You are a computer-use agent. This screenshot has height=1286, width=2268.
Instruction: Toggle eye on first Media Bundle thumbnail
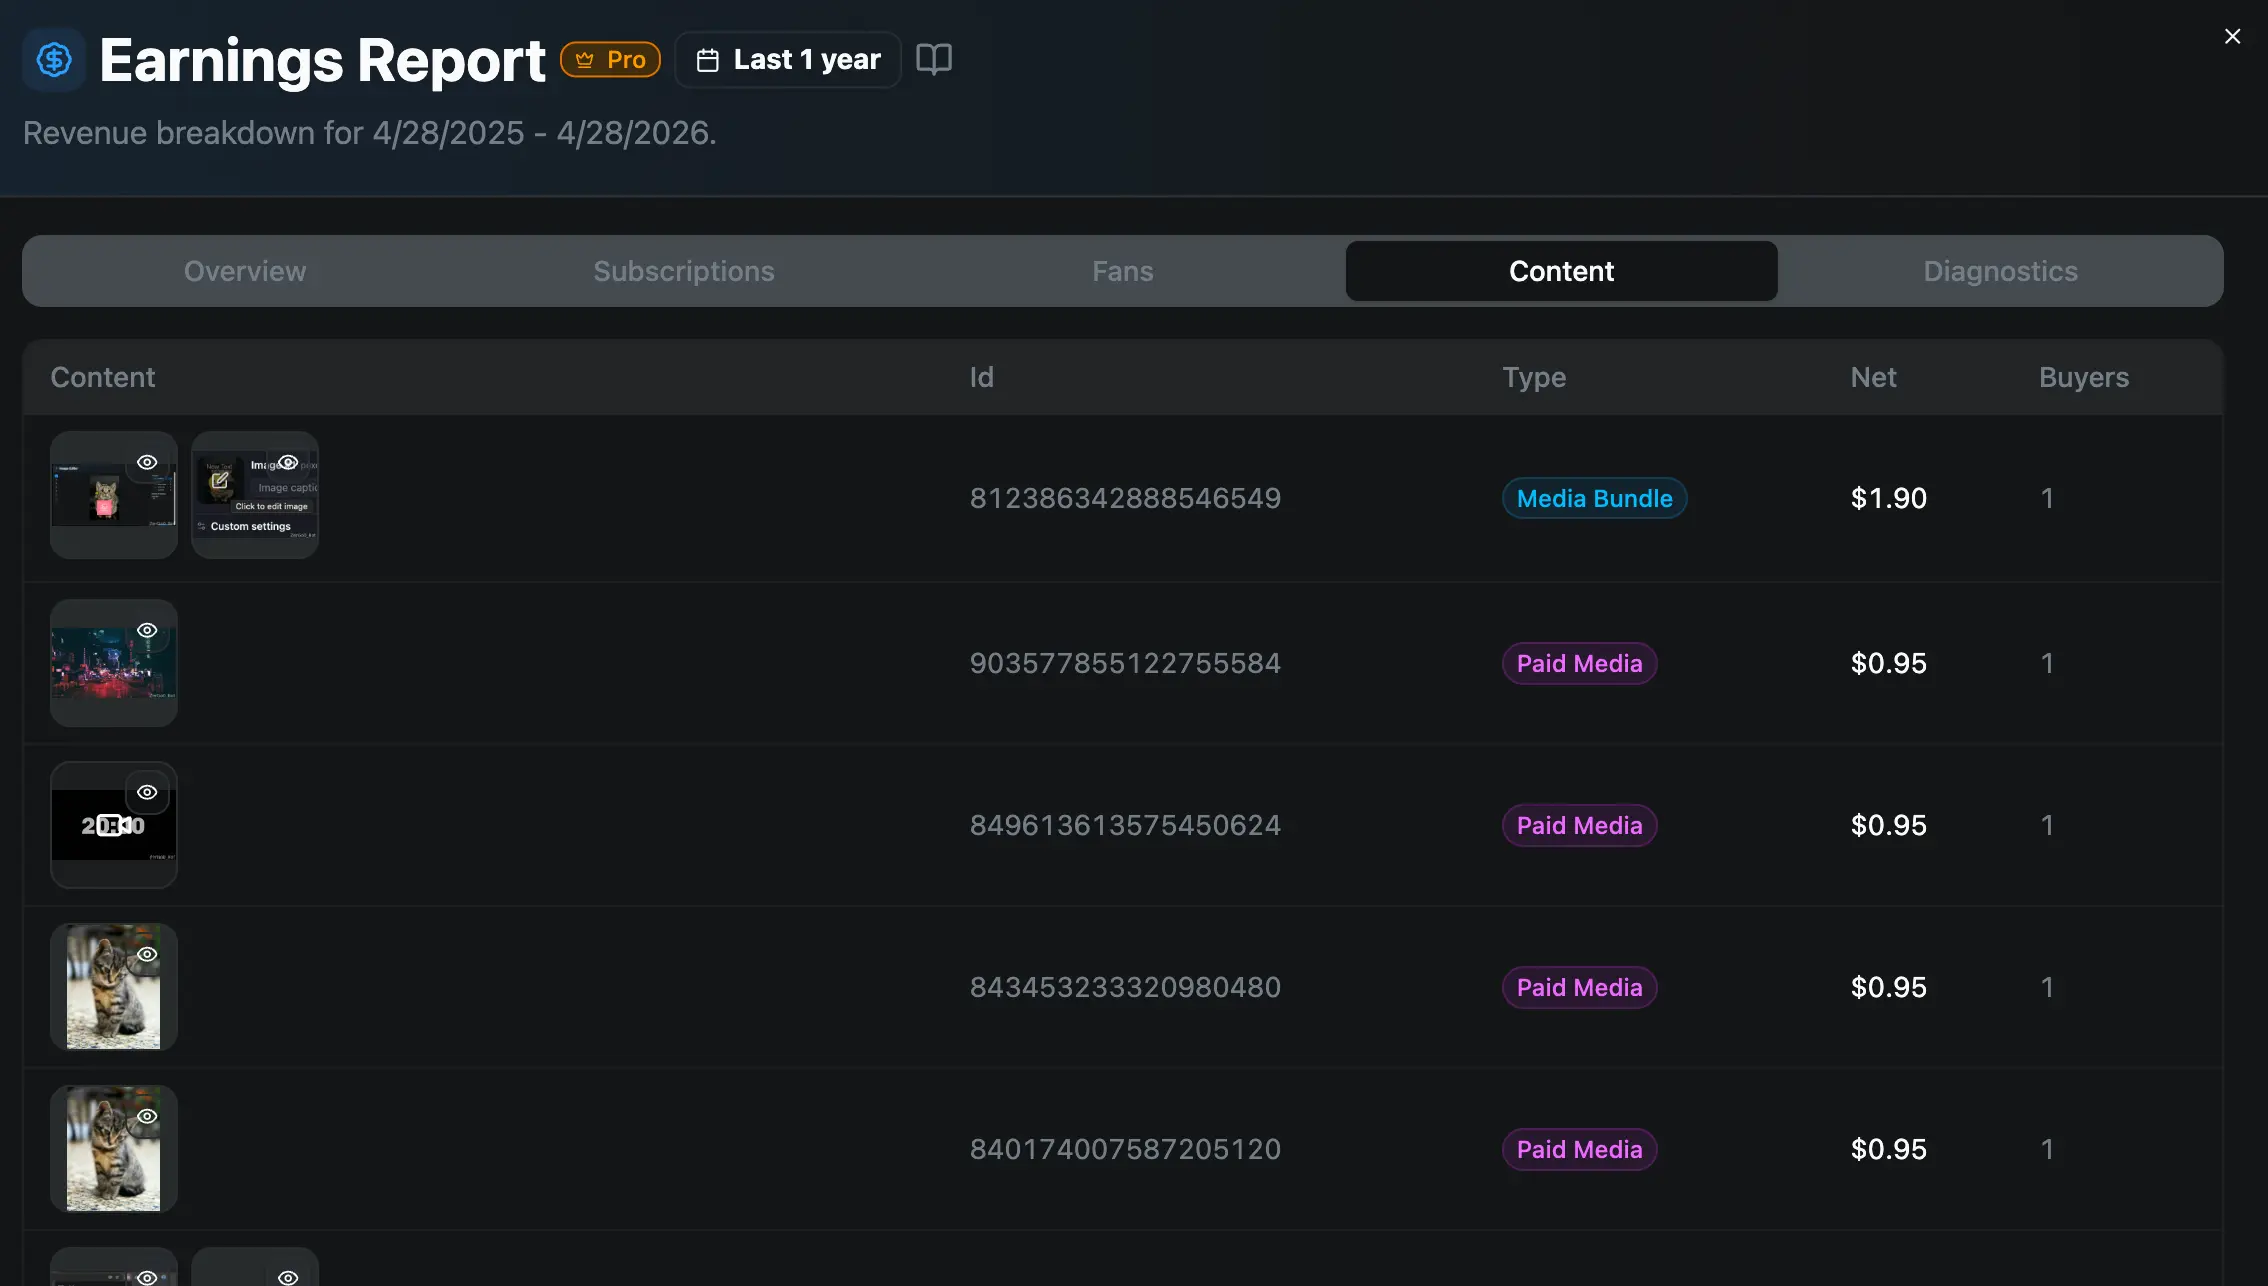(147, 462)
